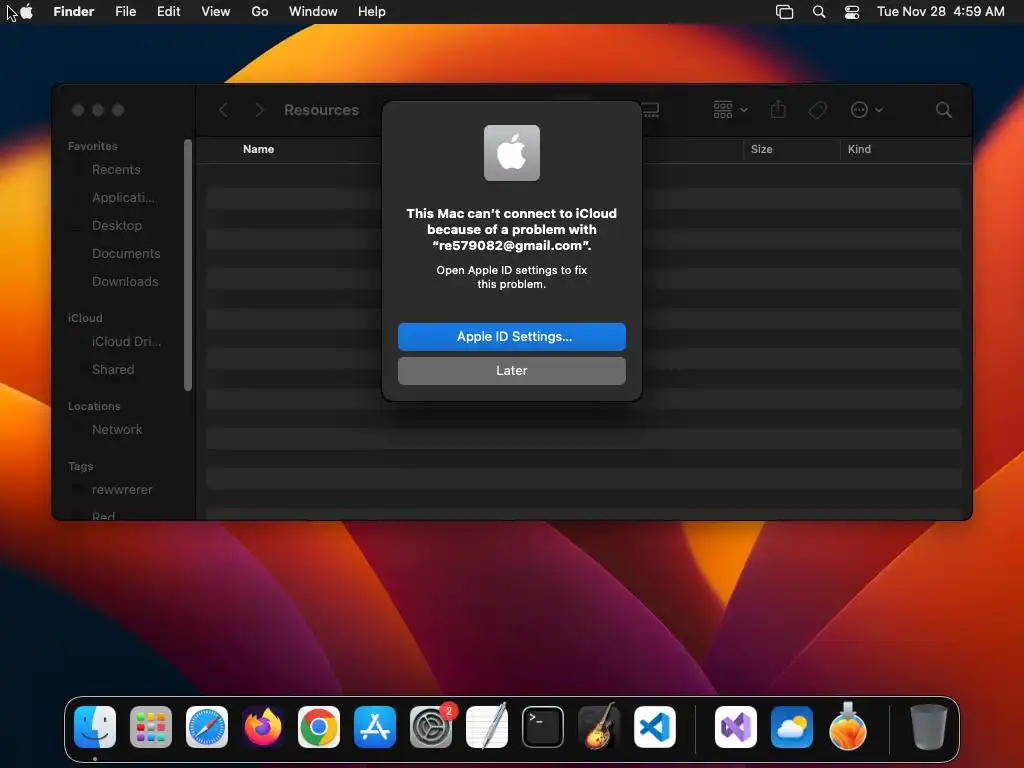This screenshot has width=1024, height=768.
Task: Open the Window menu
Action: (x=313, y=12)
